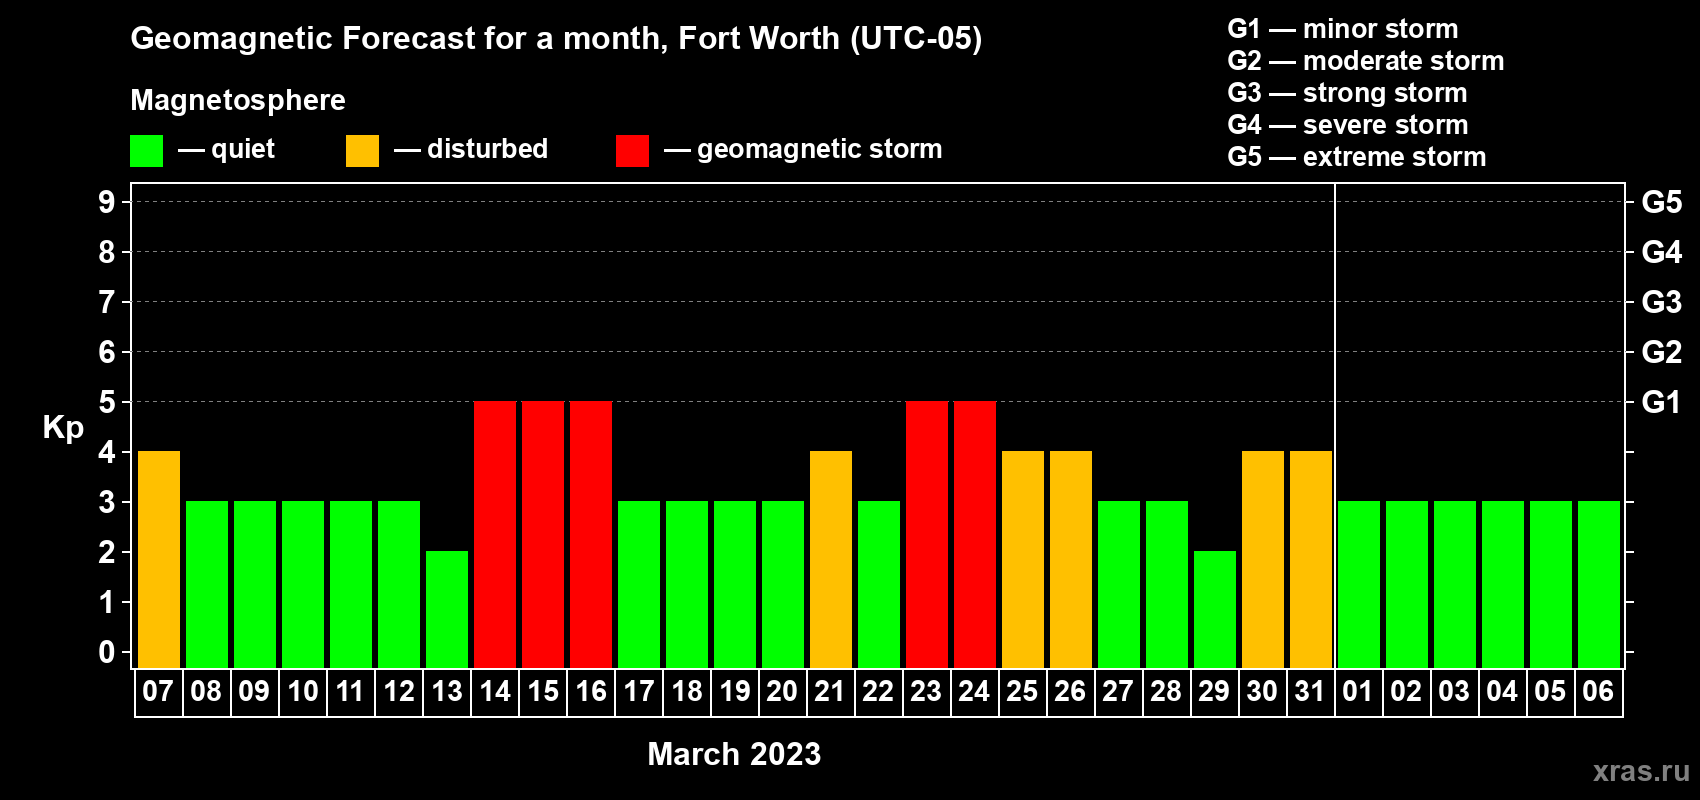
Task: Select the orange bar for March 31
Action: [1311, 560]
